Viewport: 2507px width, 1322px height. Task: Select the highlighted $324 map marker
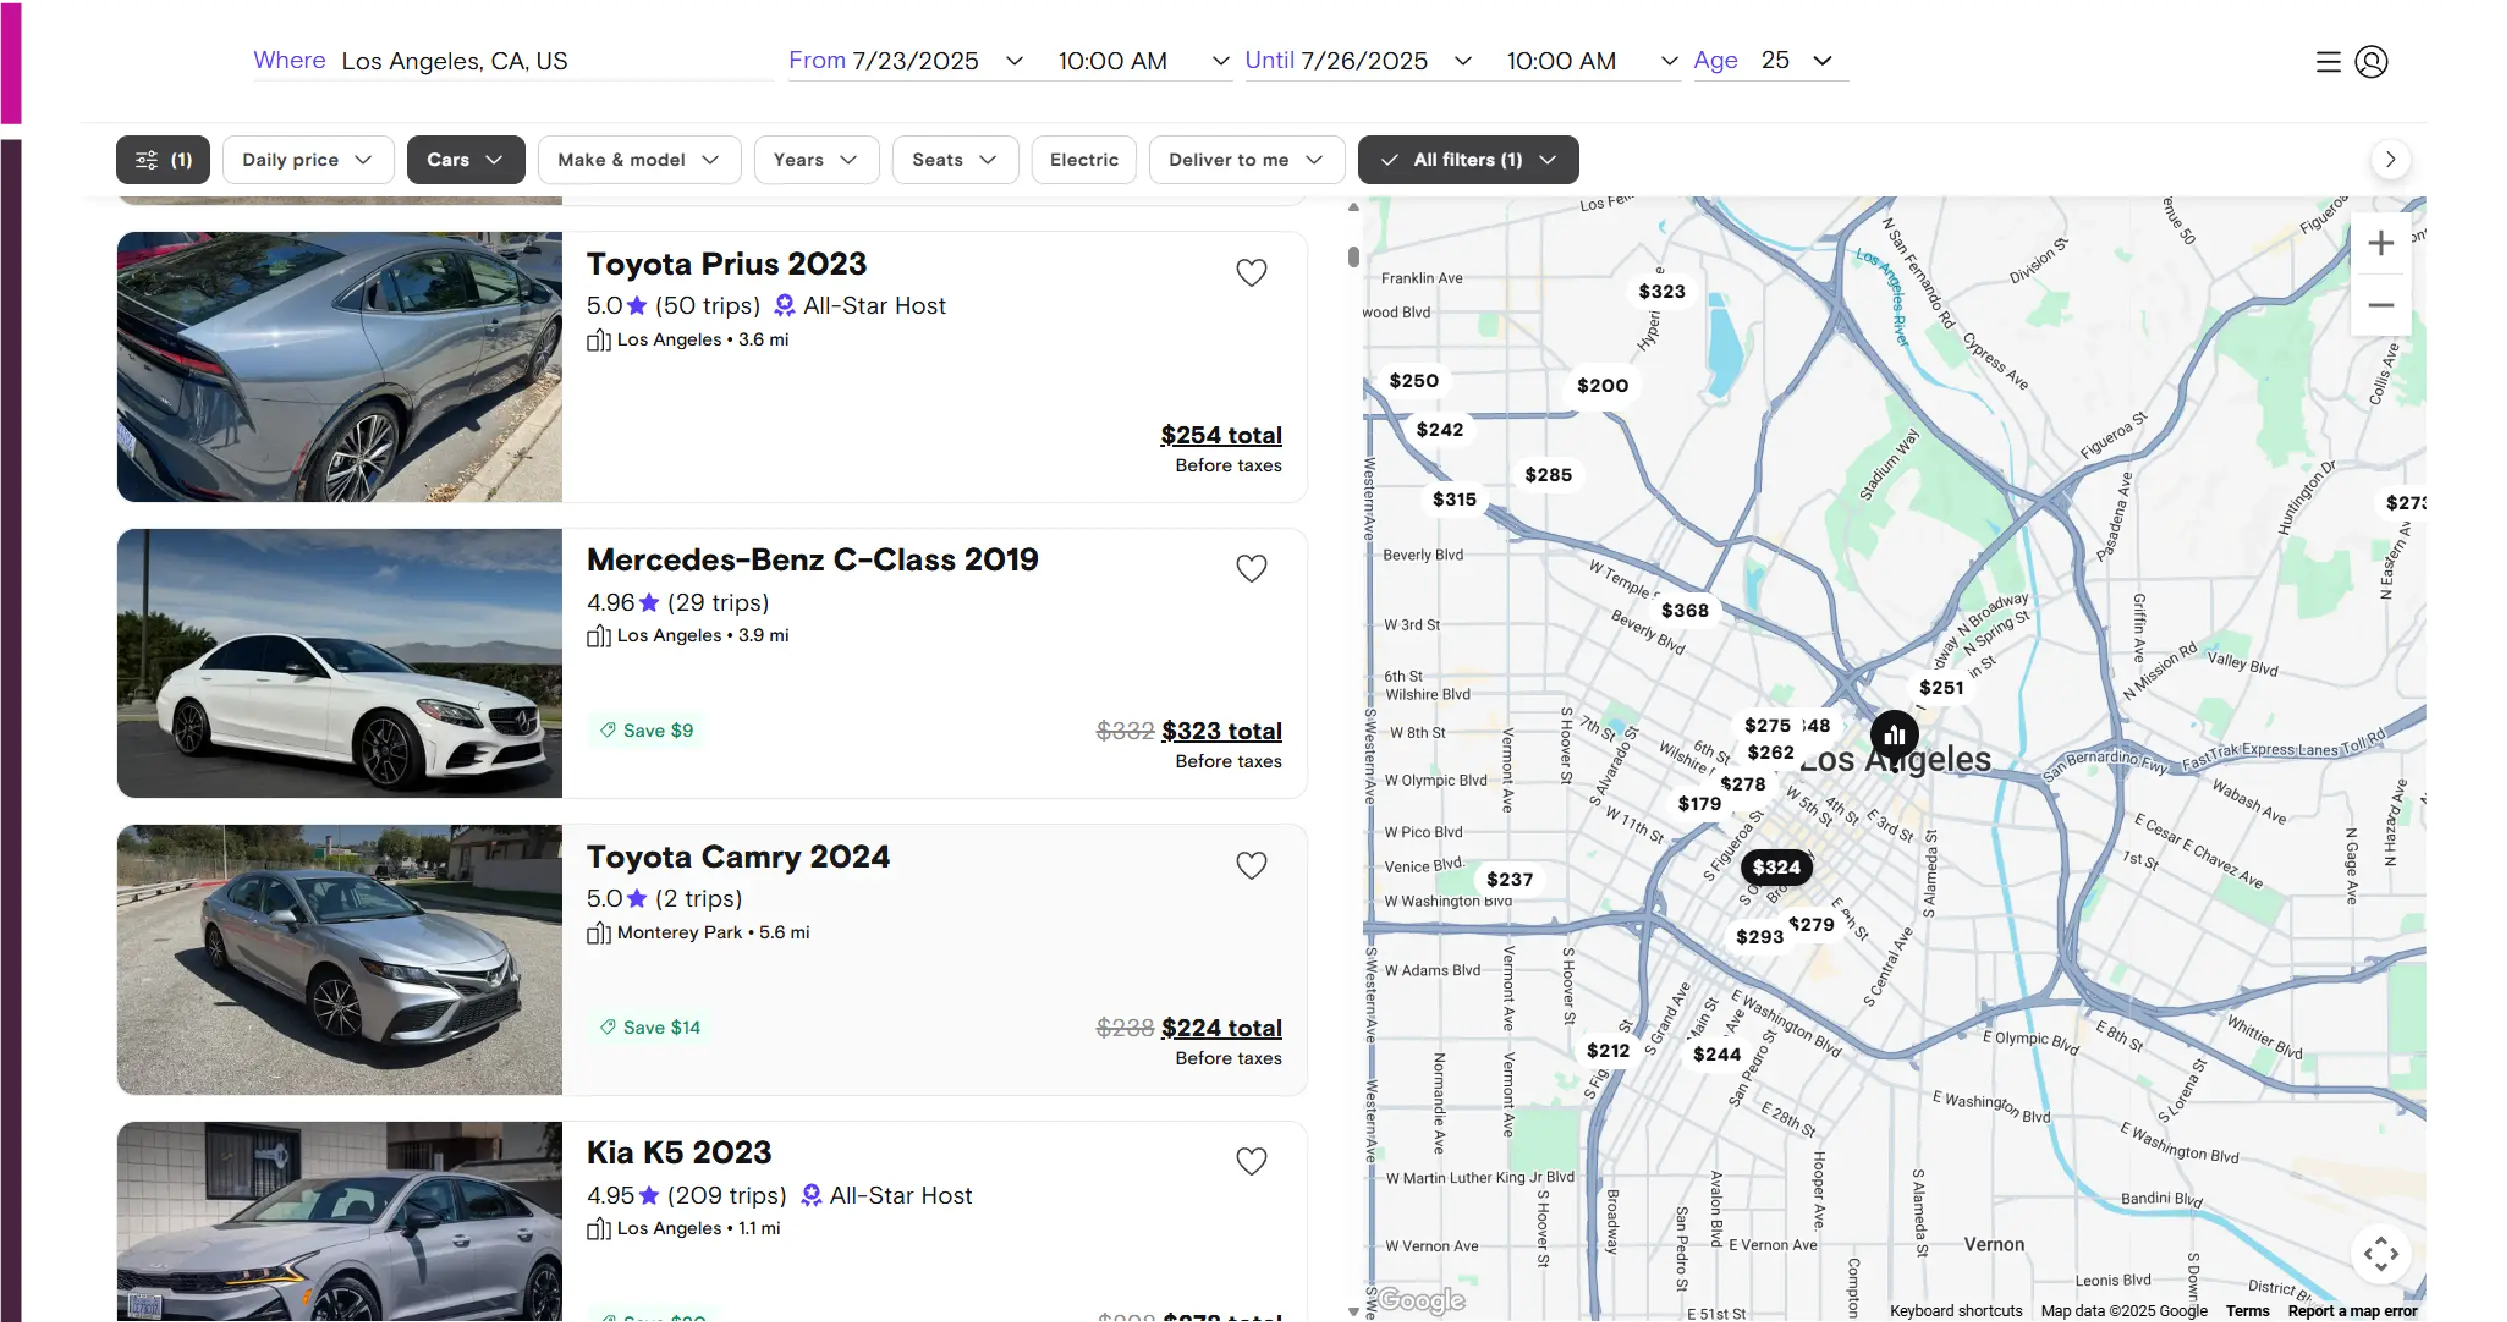(x=1776, y=867)
